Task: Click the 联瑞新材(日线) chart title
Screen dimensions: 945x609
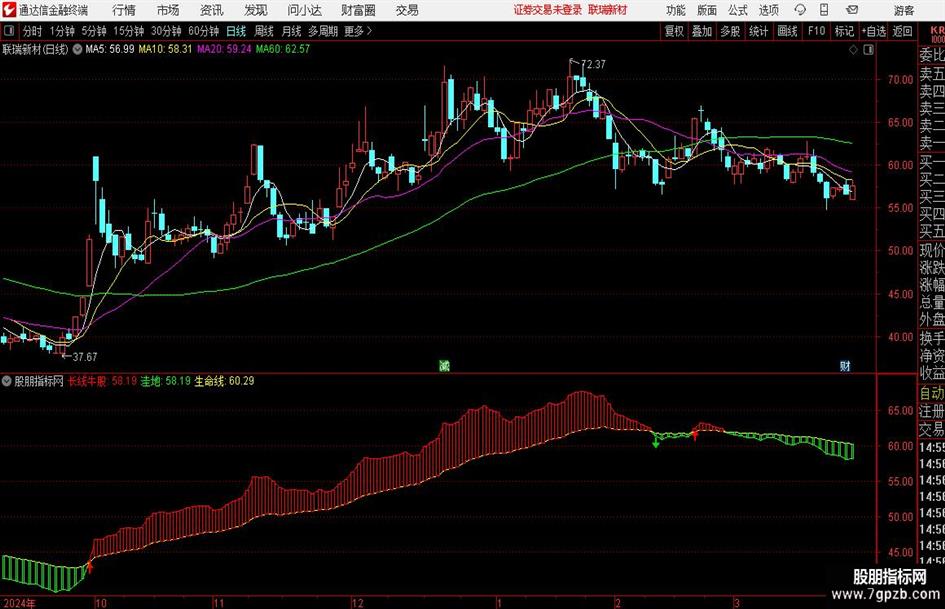Action: coord(36,49)
